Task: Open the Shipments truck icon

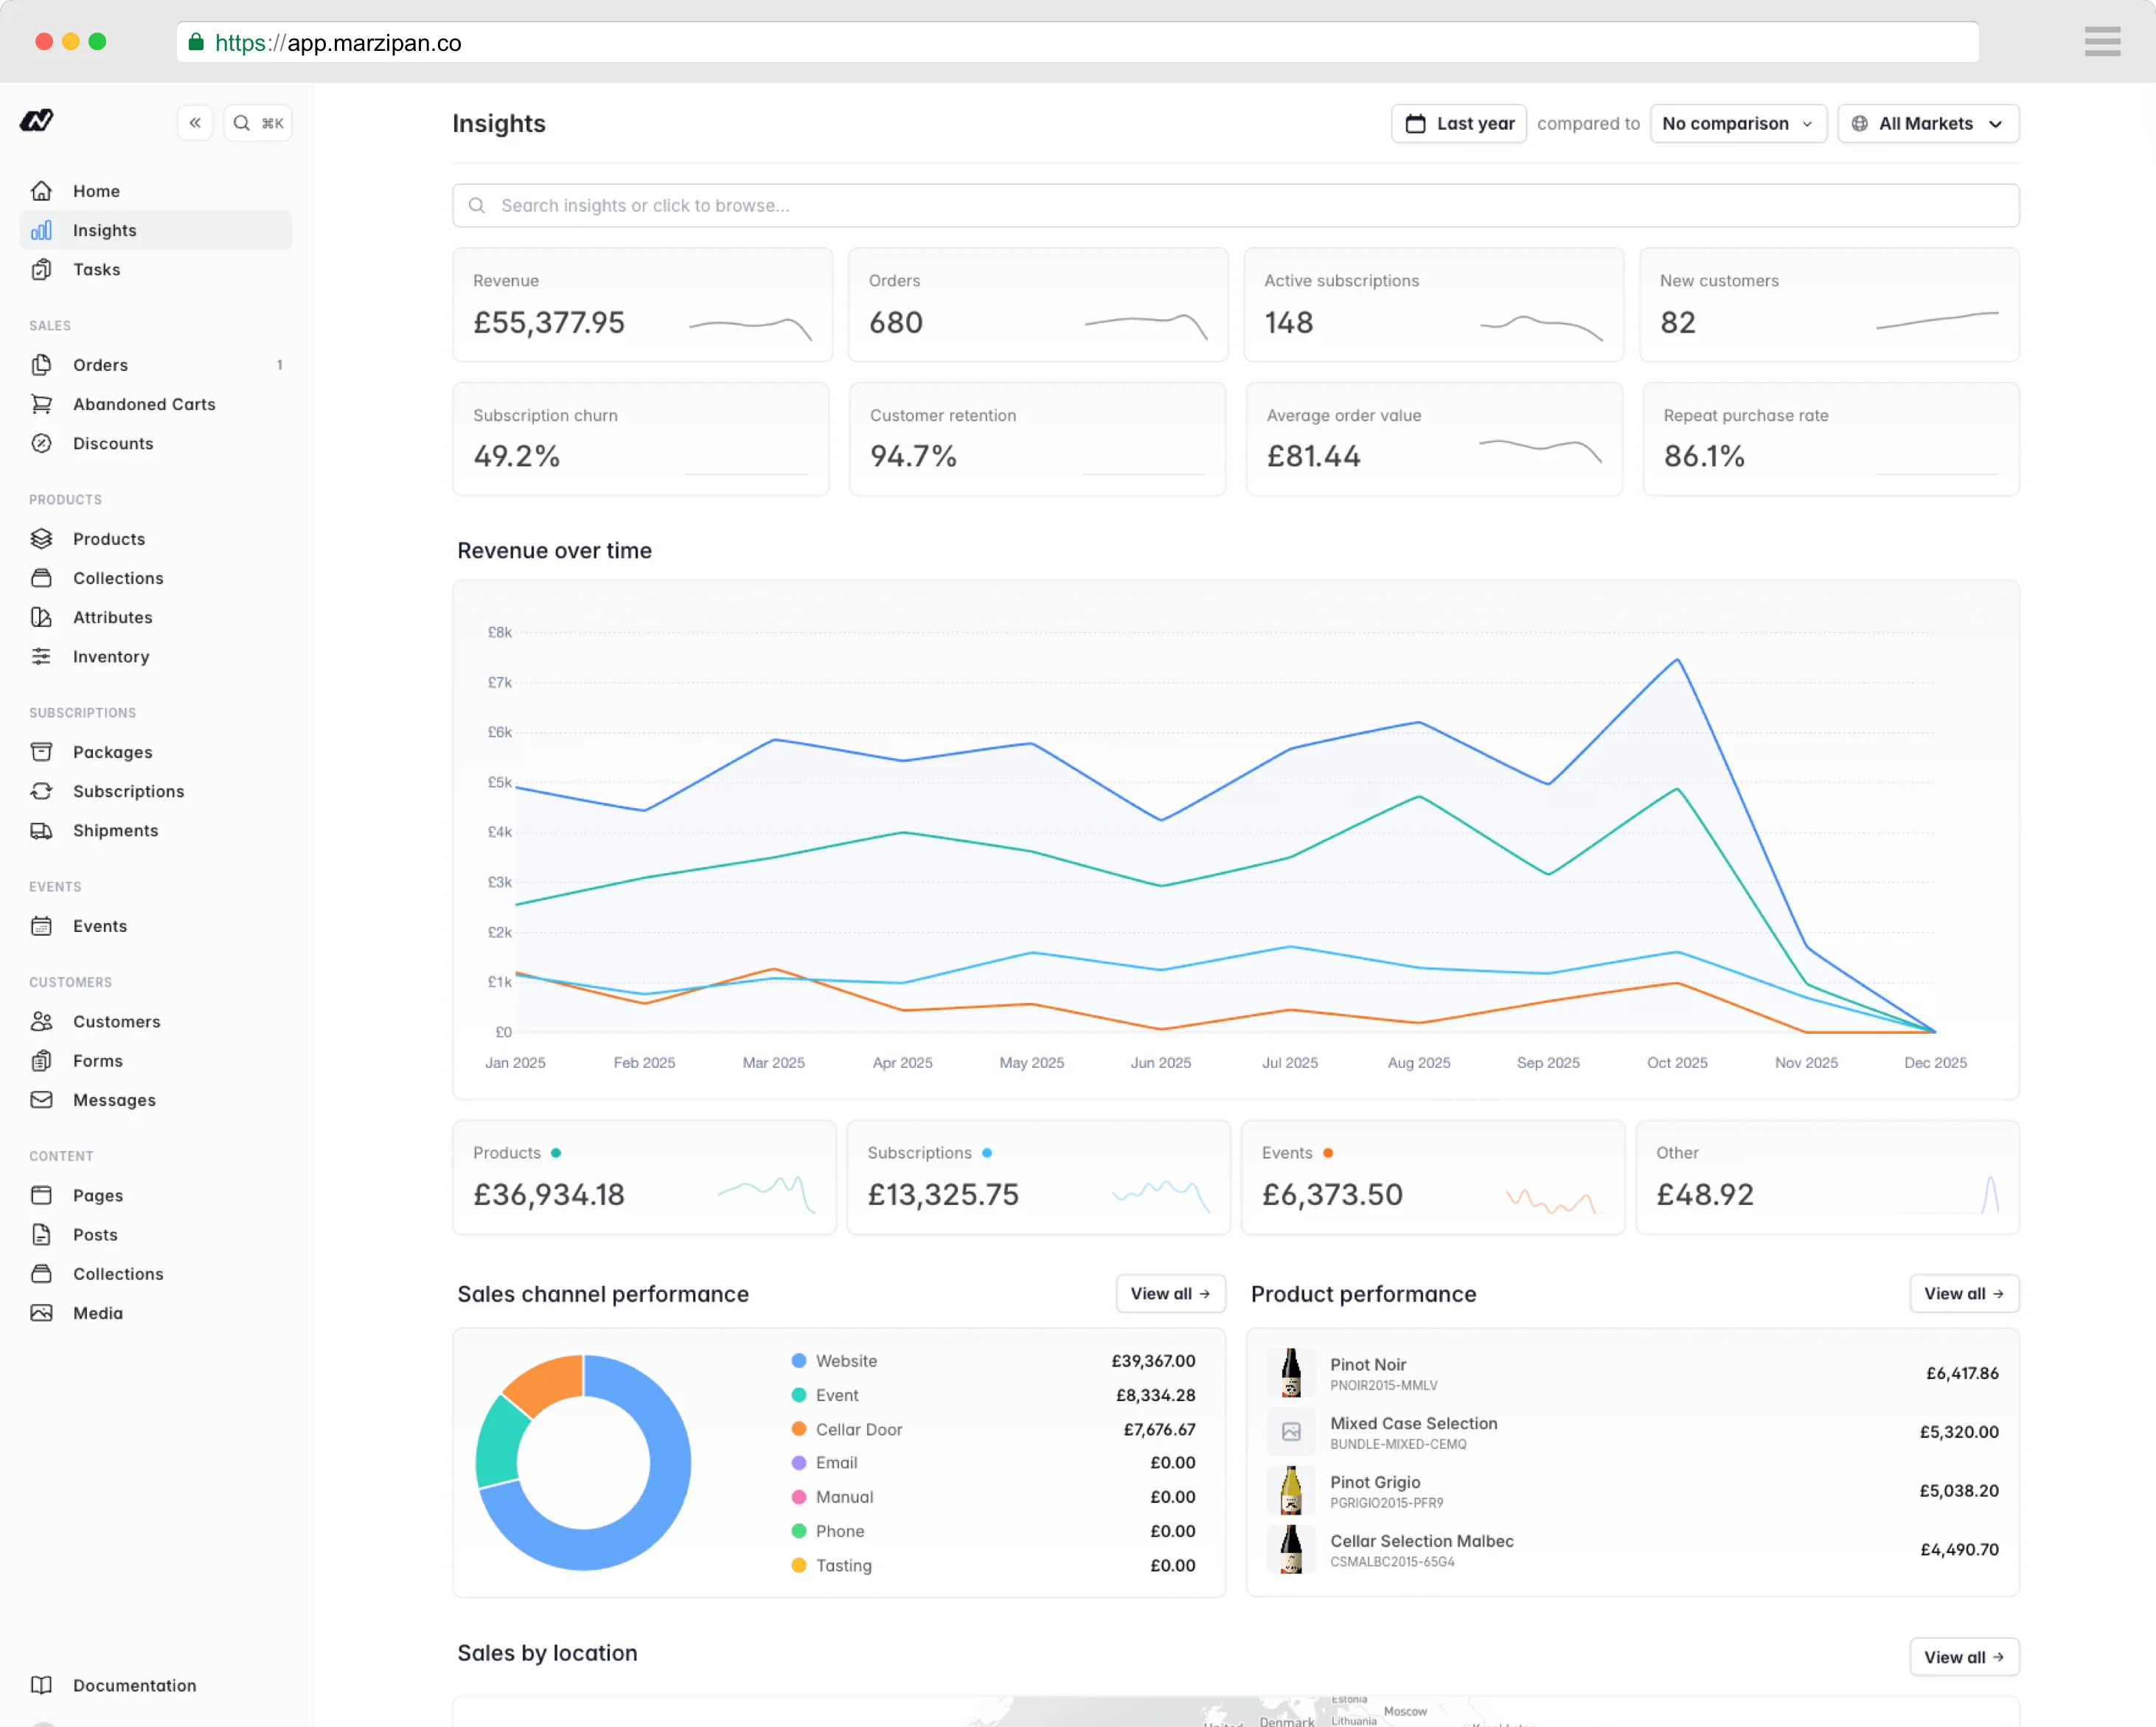Action: point(42,830)
